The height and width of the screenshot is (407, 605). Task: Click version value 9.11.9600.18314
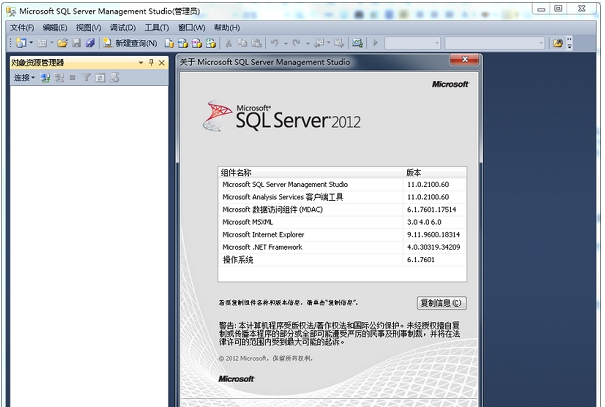pos(433,235)
